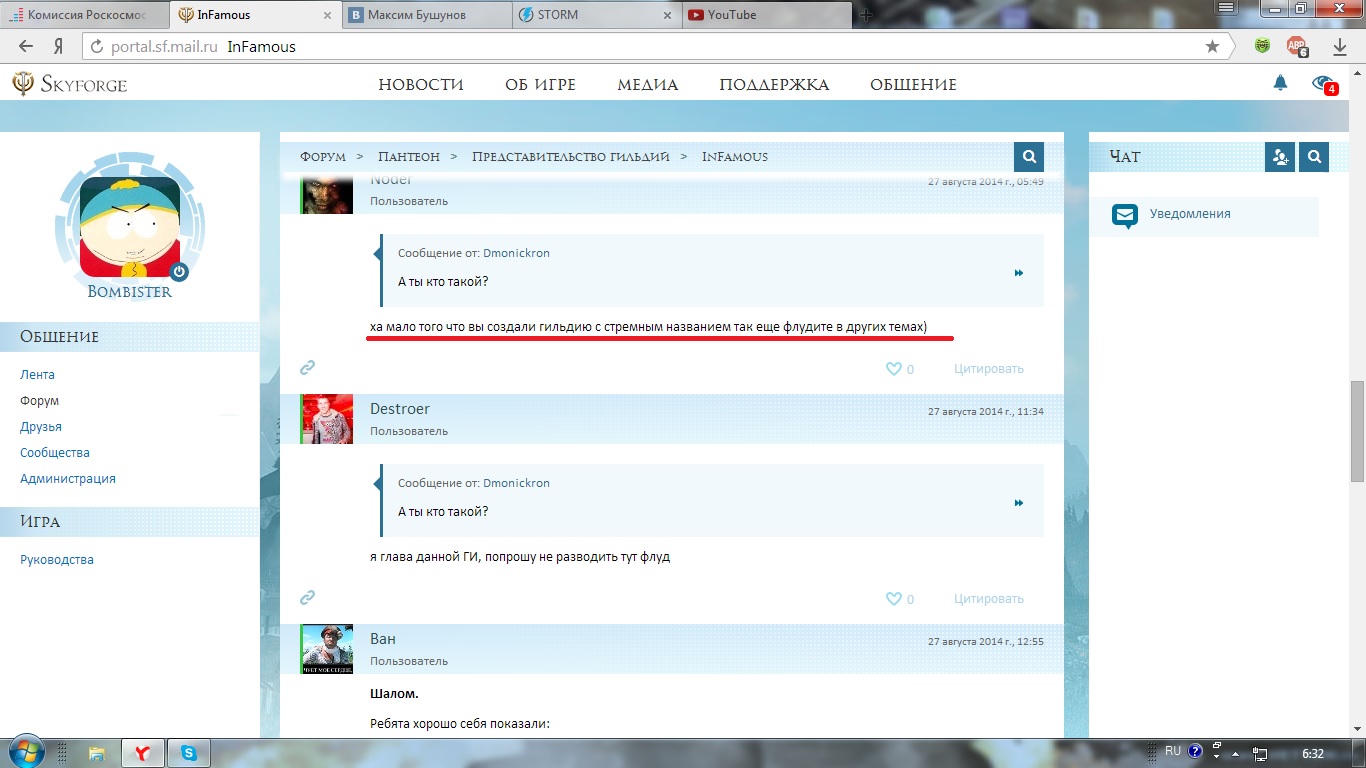Open Skype from the taskbar
The width and height of the screenshot is (1366, 768).
188,753
